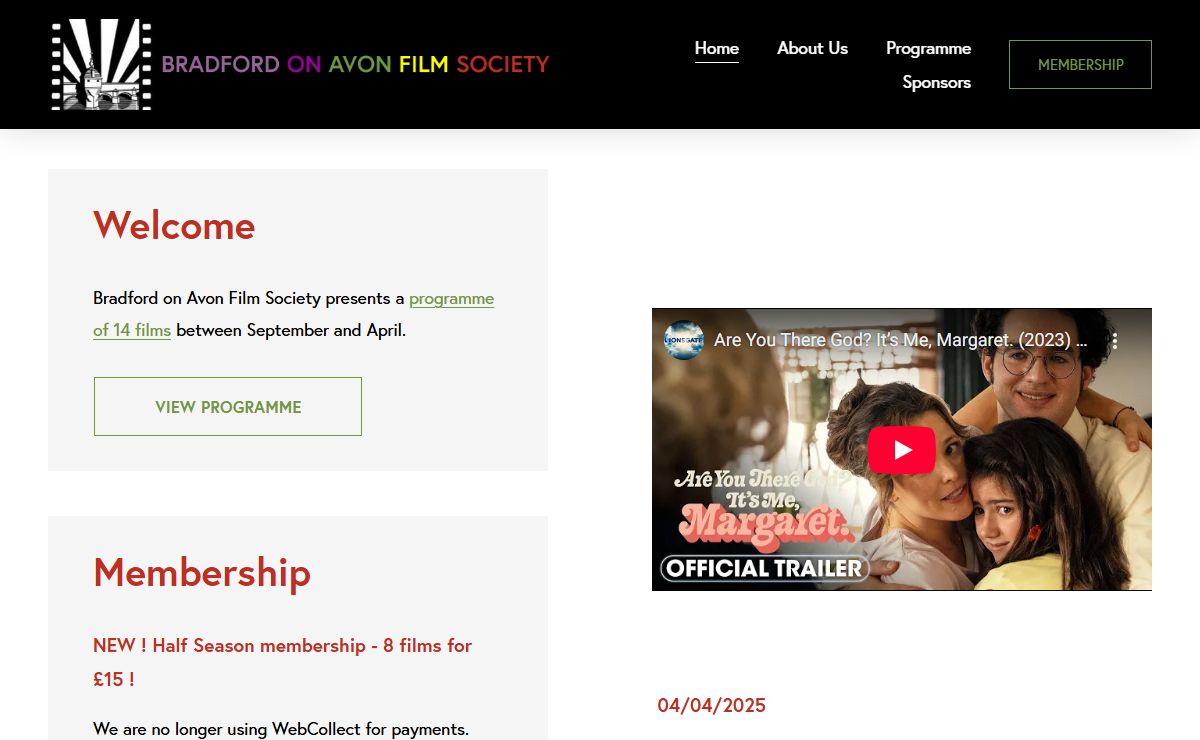1200x740 pixels.
Task: Click the trailer video thumbnail image
Action: (902, 450)
